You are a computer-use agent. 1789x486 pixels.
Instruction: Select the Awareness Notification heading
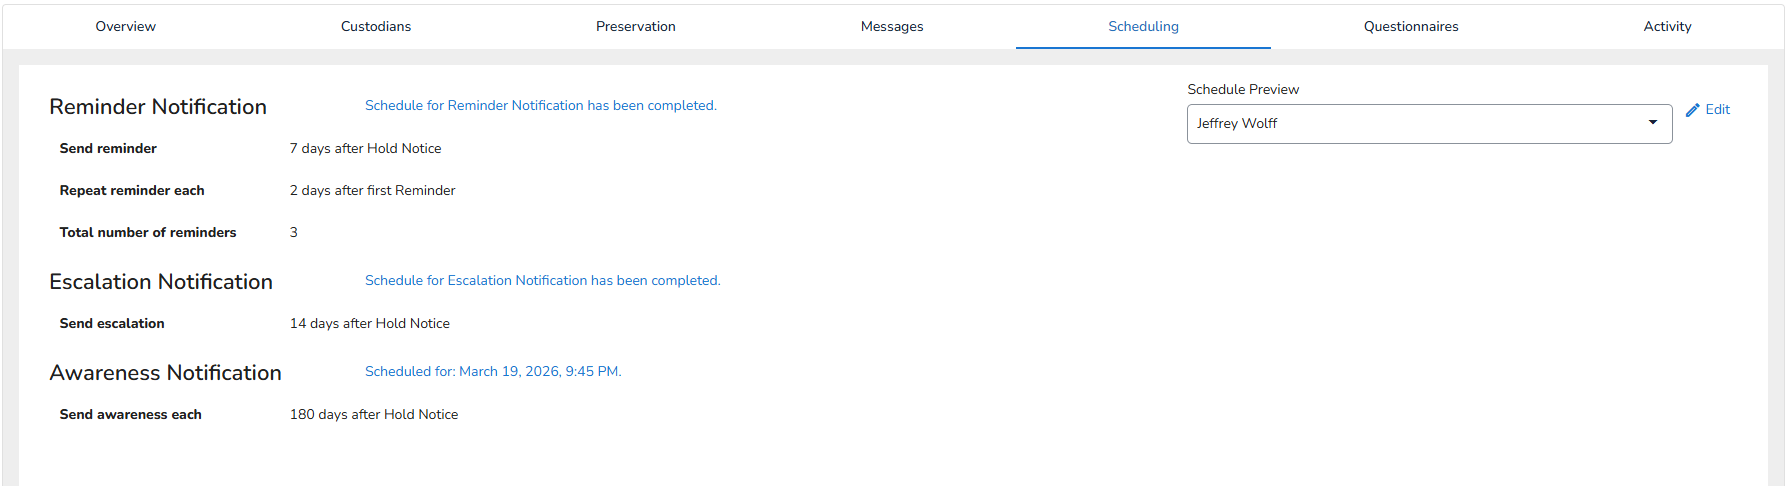click(x=165, y=373)
